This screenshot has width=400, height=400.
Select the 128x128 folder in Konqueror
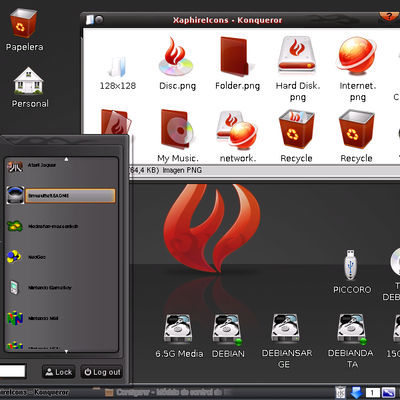point(117,66)
